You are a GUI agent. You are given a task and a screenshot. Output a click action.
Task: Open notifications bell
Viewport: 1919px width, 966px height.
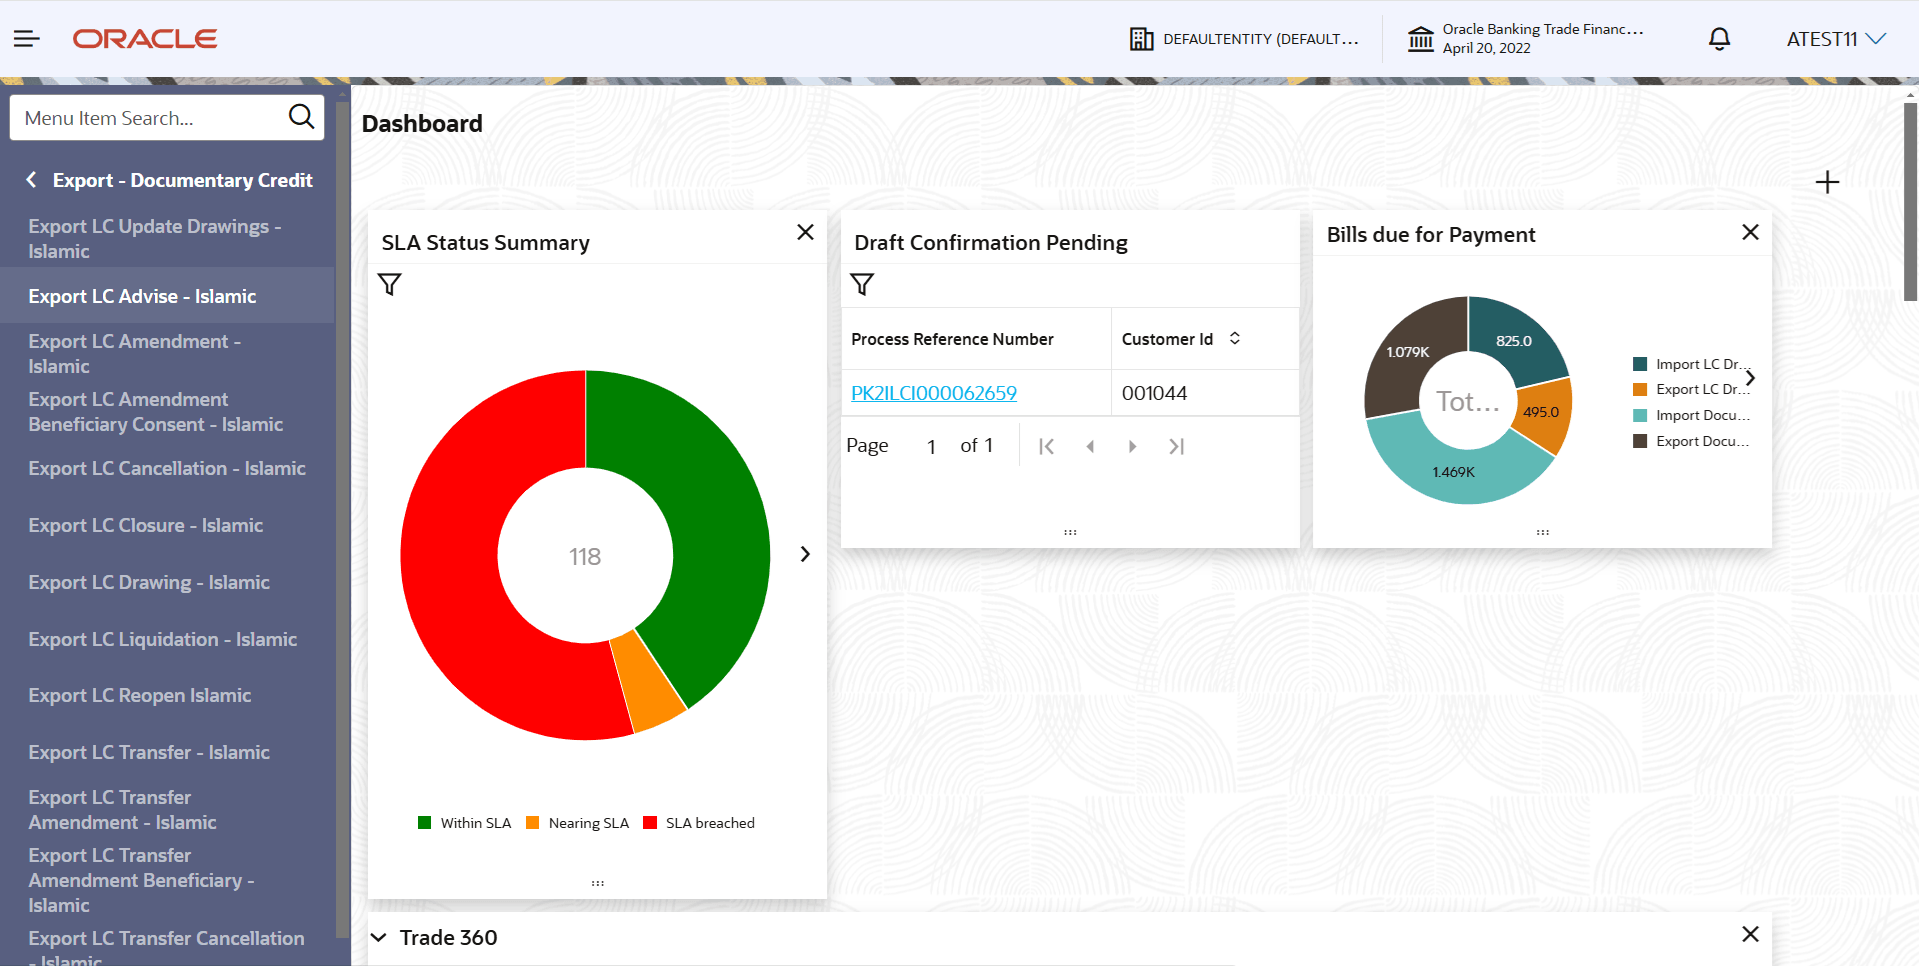tap(1719, 39)
